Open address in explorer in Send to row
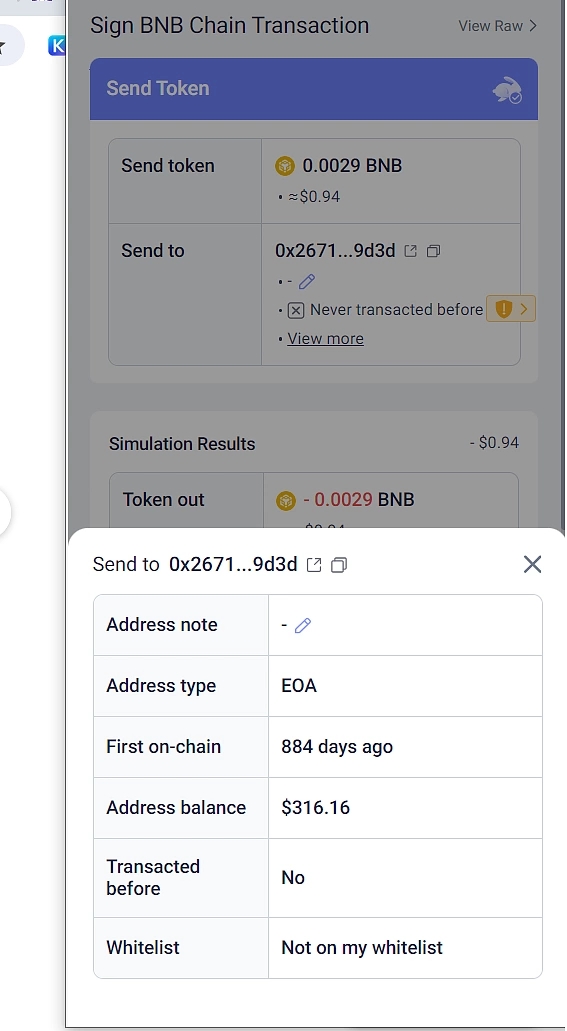The image size is (567, 1031). pyautogui.click(x=410, y=251)
